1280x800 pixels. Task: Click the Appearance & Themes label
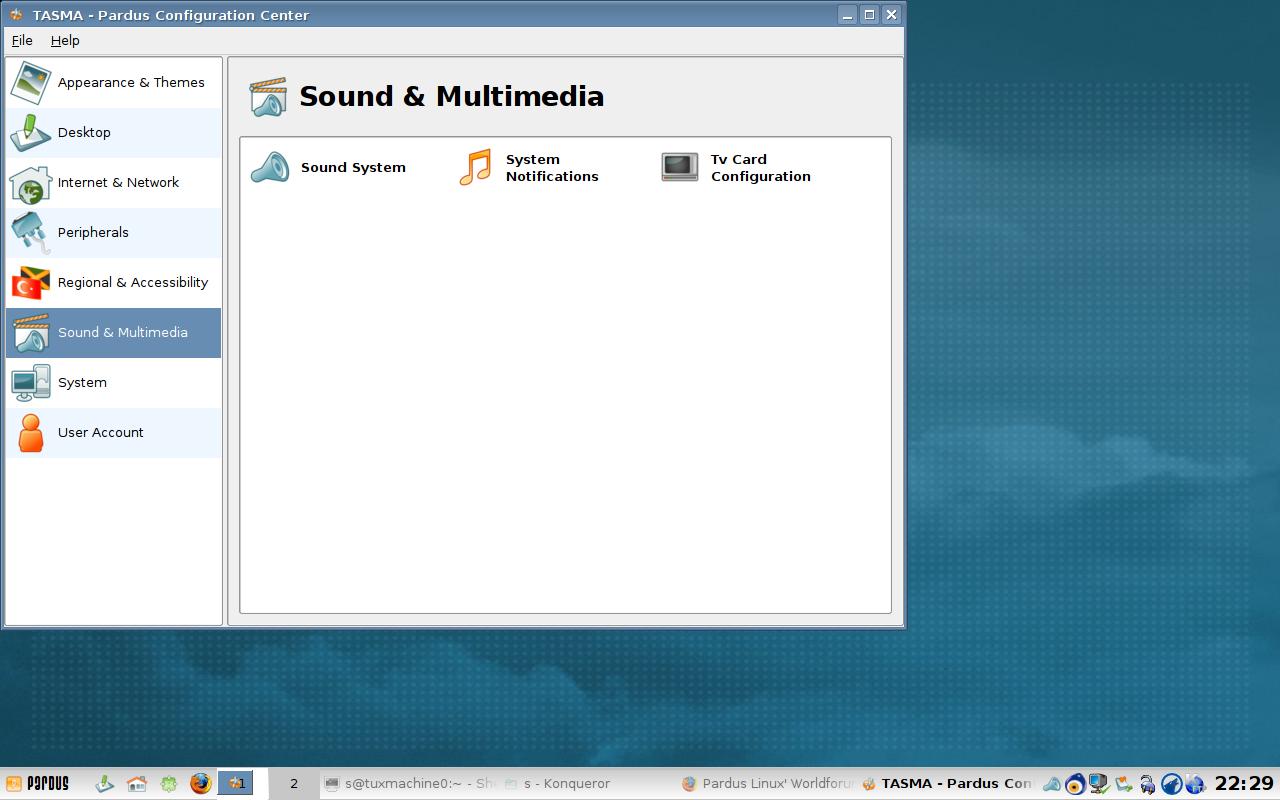pyautogui.click(x=131, y=83)
